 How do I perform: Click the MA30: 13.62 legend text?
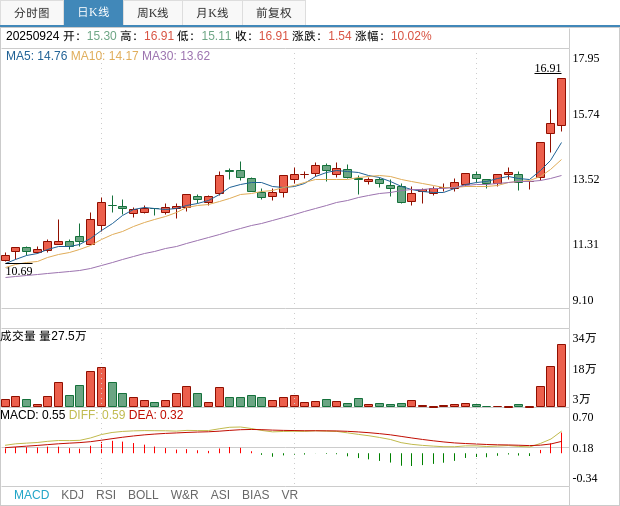pyautogui.click(x=176, y=56)
